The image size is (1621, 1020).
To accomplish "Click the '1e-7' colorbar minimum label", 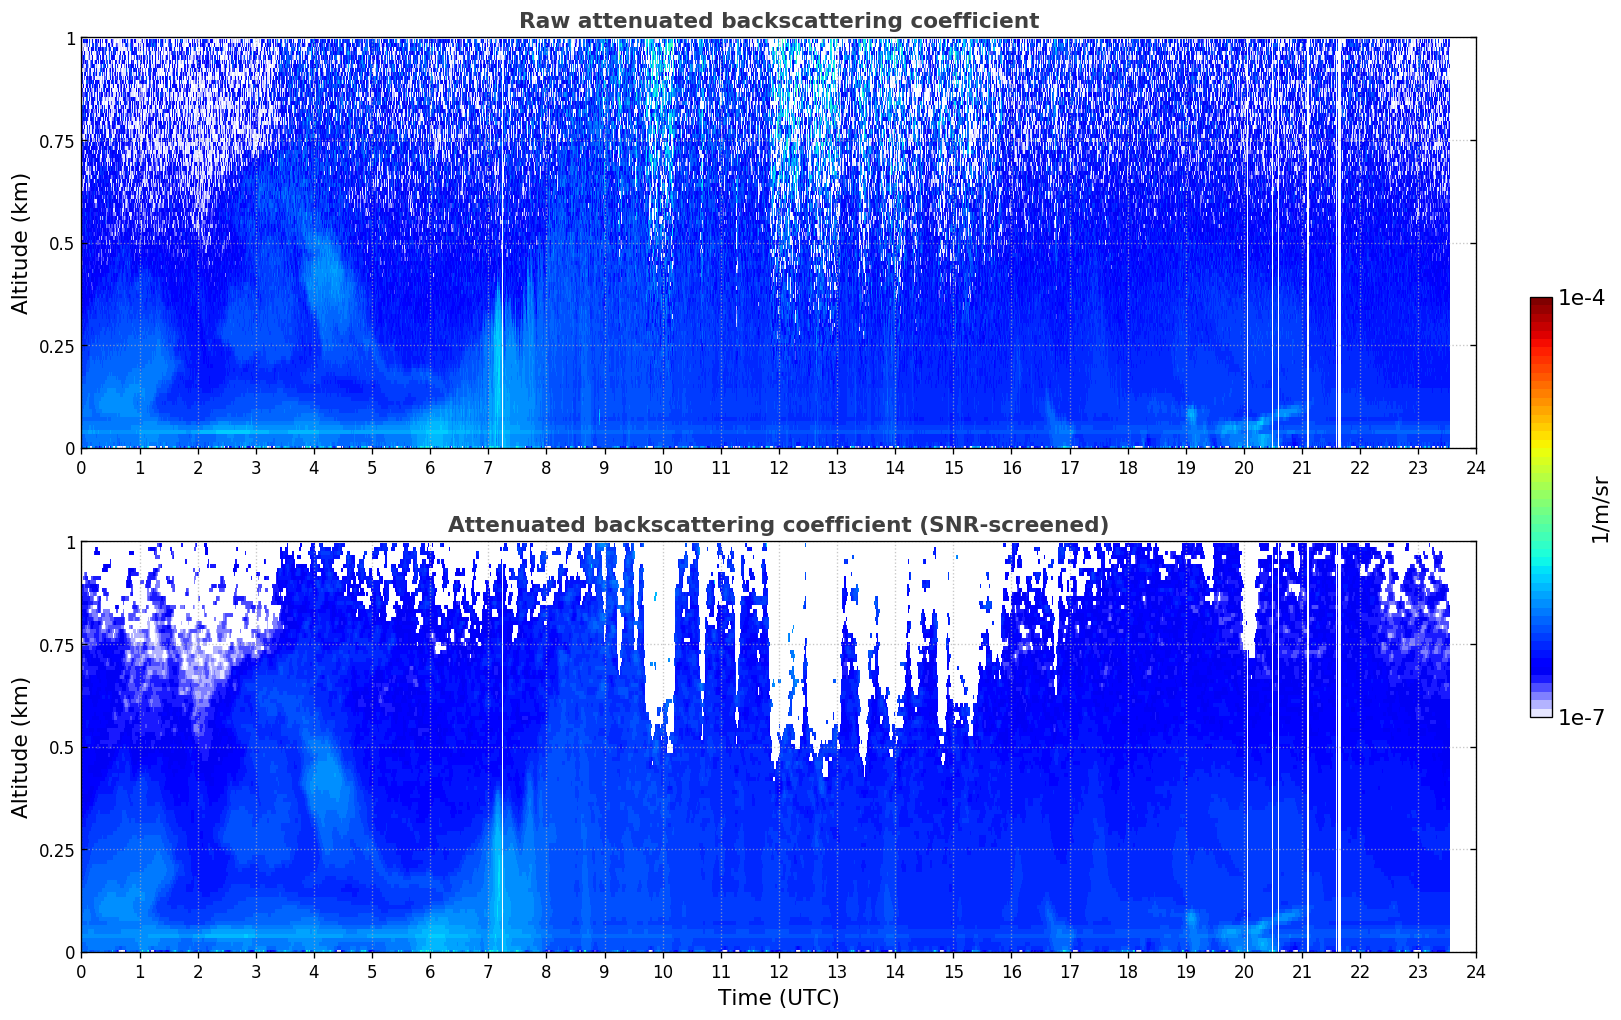I will tap(1581, 718).
